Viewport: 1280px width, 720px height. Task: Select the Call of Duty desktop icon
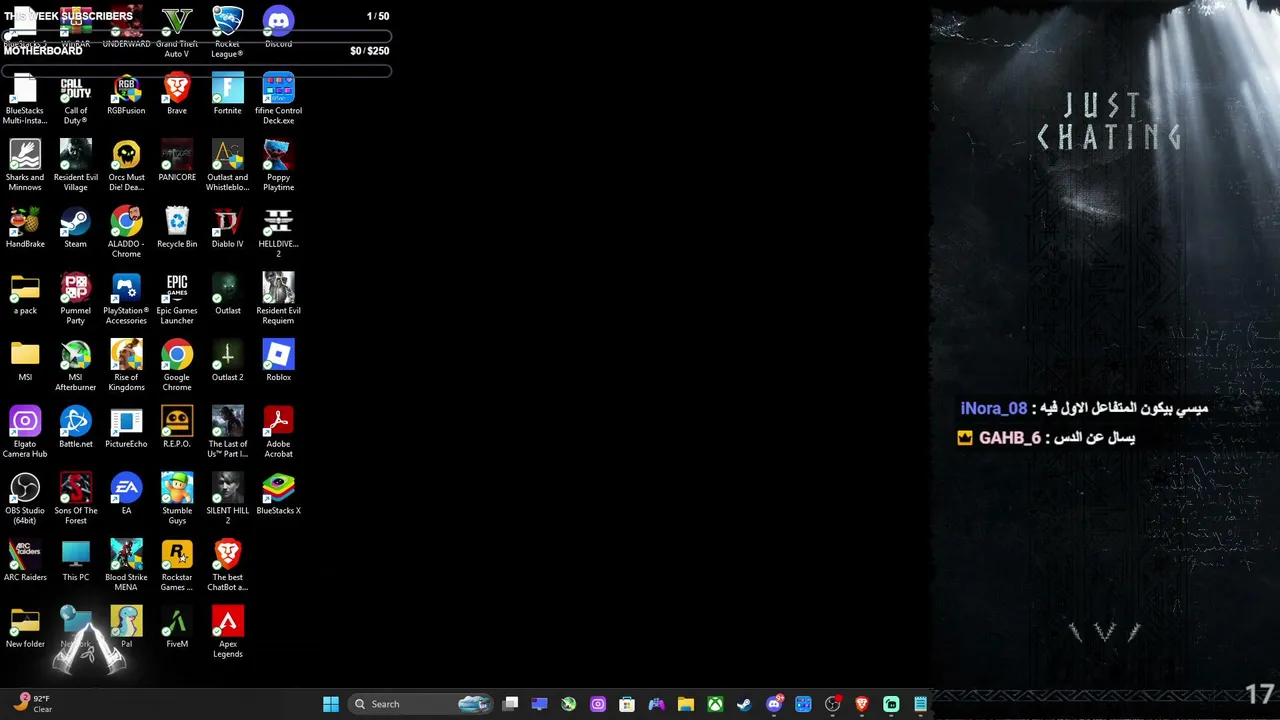pos(76,99)
